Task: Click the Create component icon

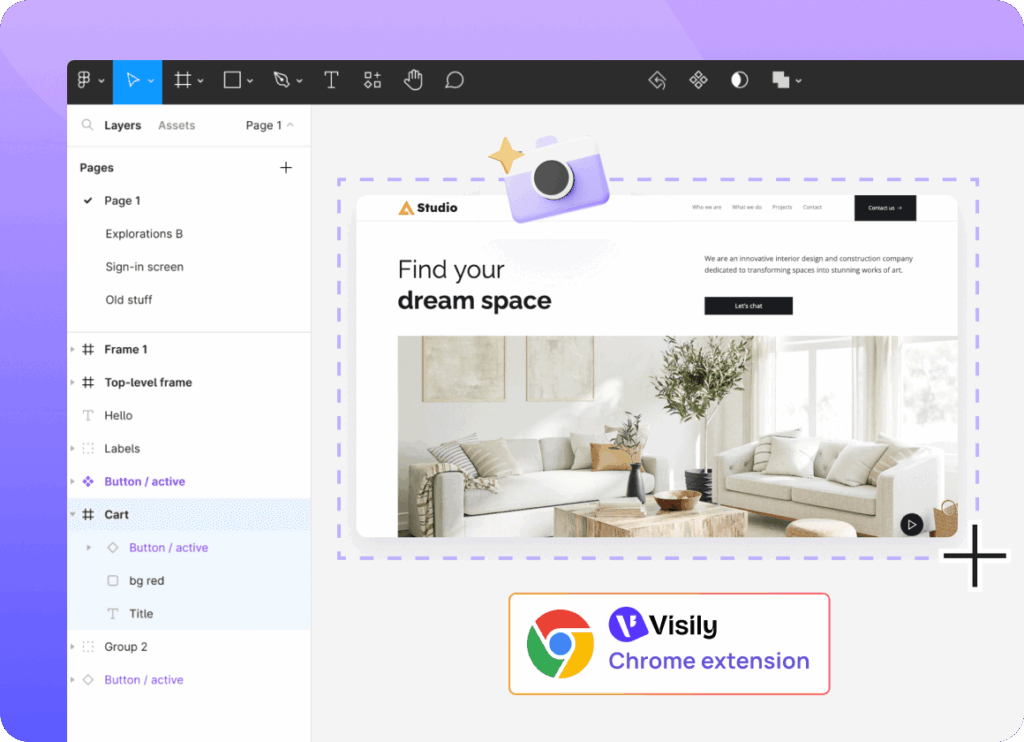Action: [x=698, y=80]
